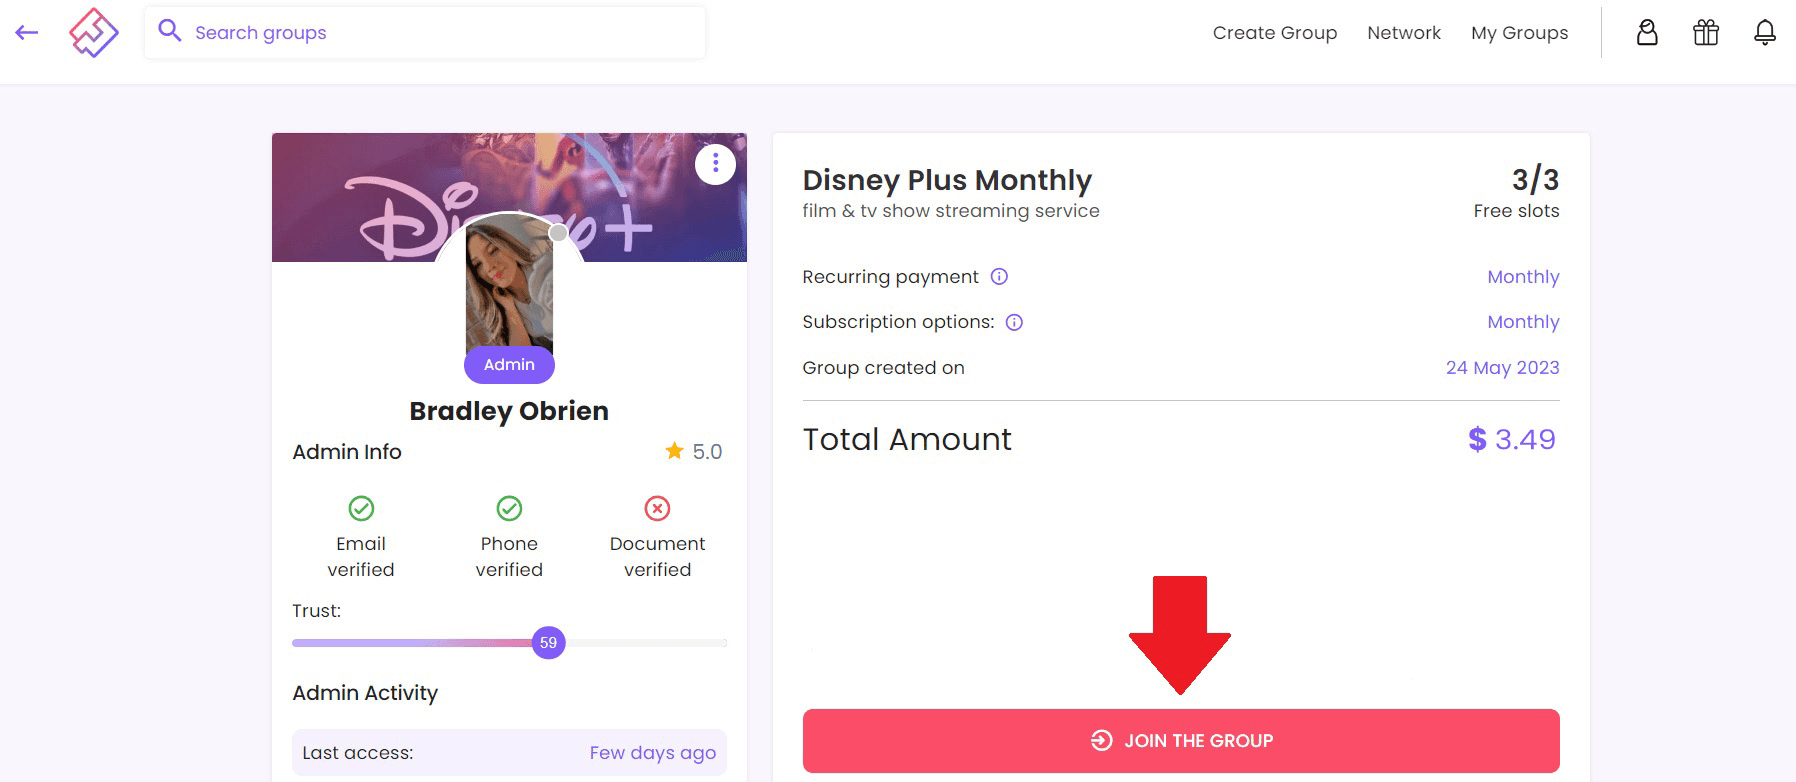Click Document verified cross icon
1796x782 pixels.
click(x=657, y=509)
